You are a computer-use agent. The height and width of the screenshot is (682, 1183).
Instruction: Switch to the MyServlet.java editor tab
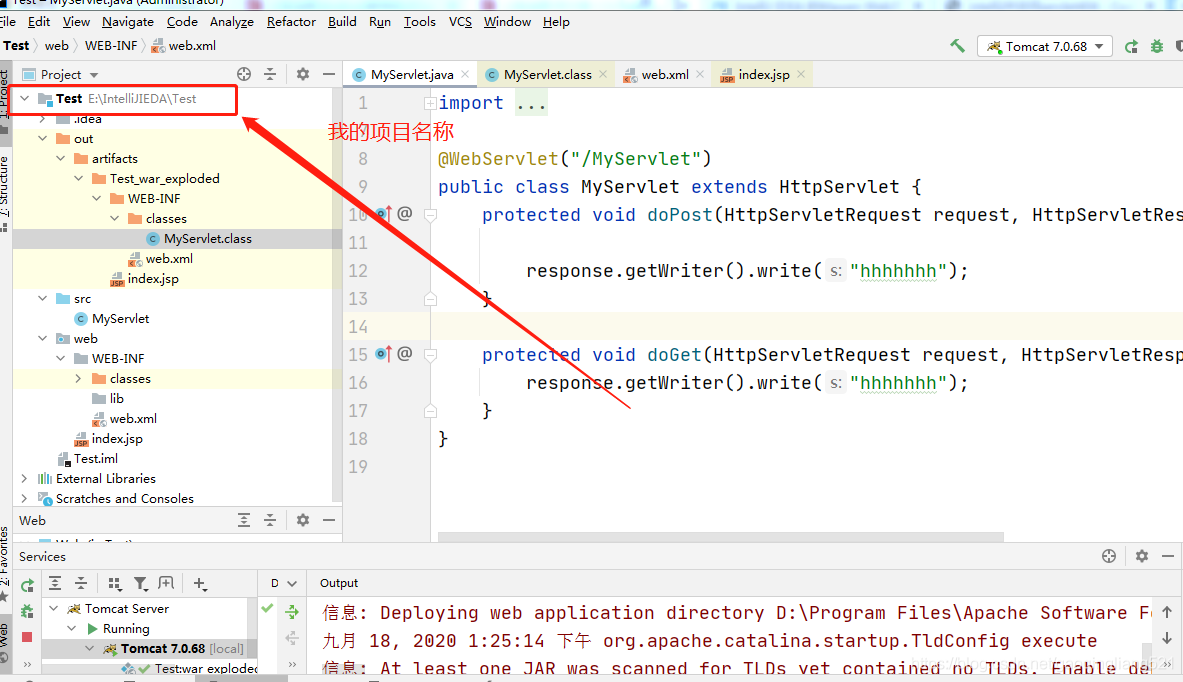(412, 75)
